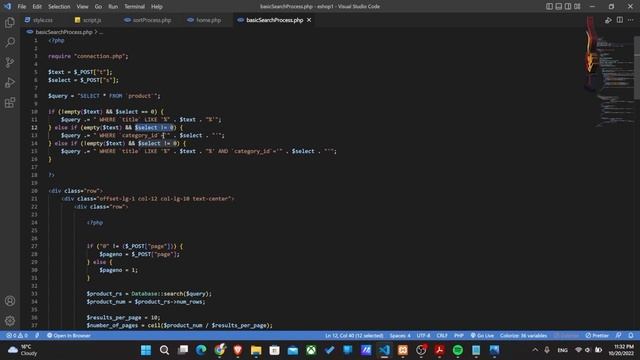Toggle primary side bar layout icon

549,7
